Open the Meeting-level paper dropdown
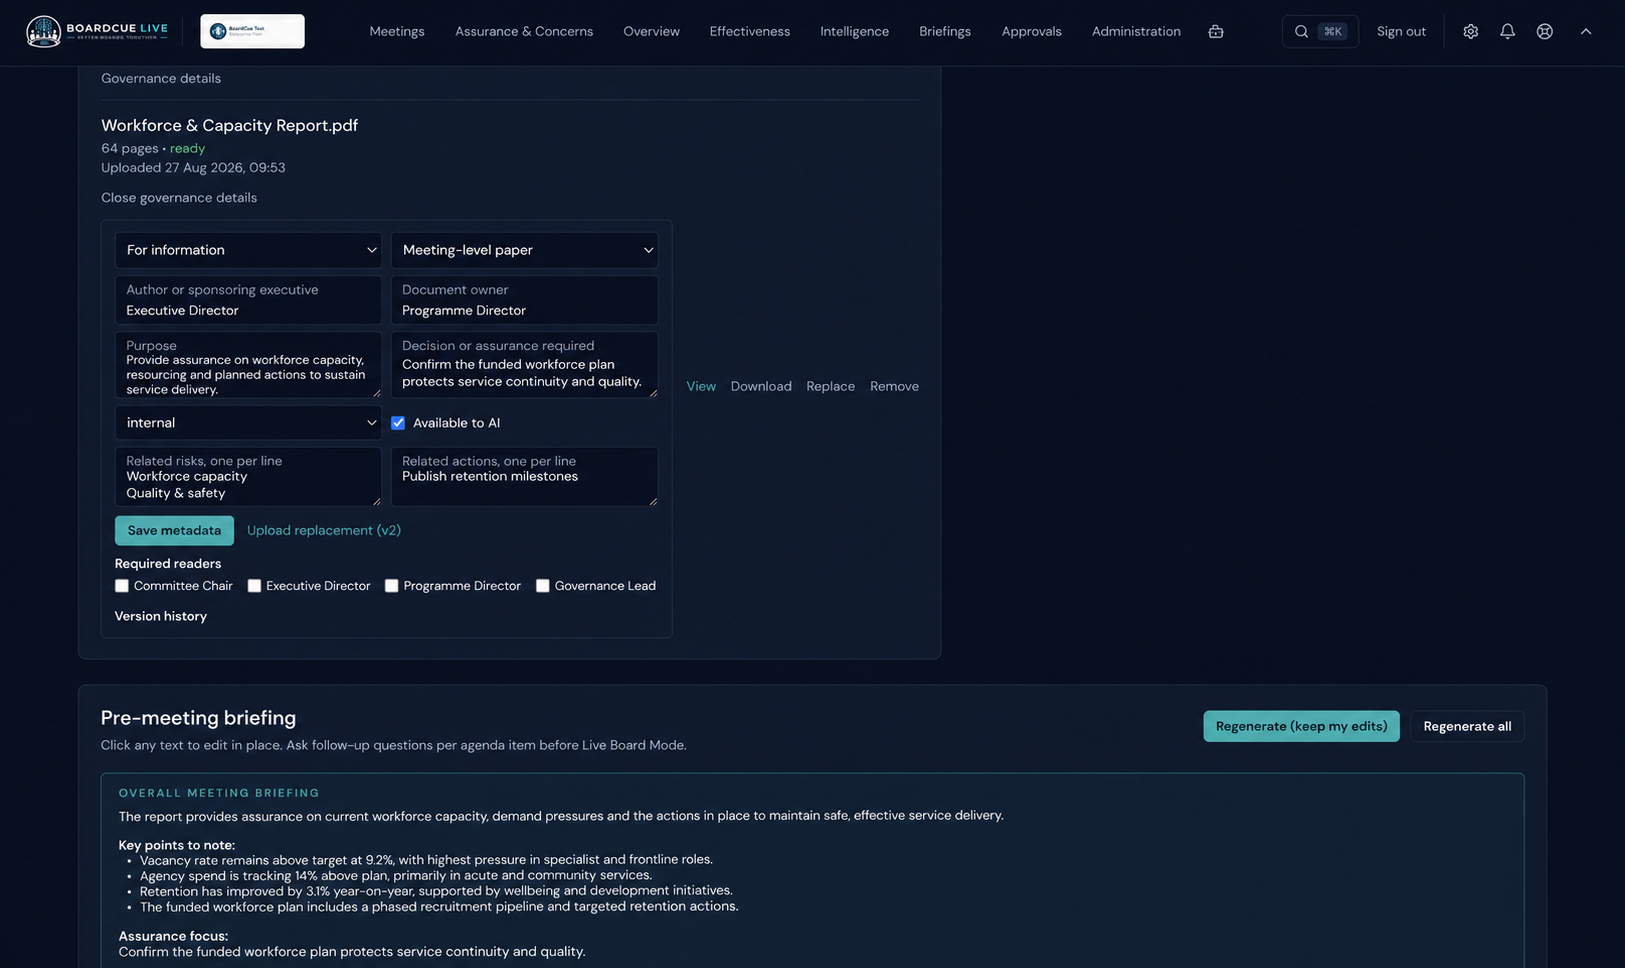 coord(524,250)
